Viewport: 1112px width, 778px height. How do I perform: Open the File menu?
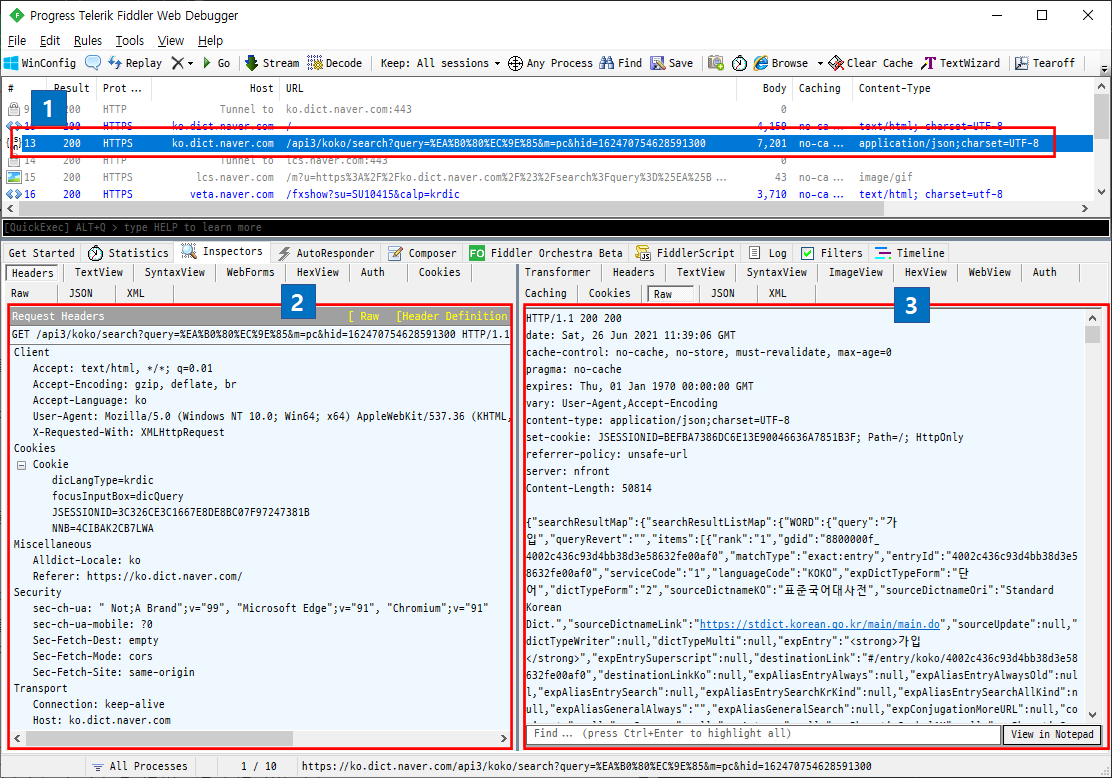(16, 40)
